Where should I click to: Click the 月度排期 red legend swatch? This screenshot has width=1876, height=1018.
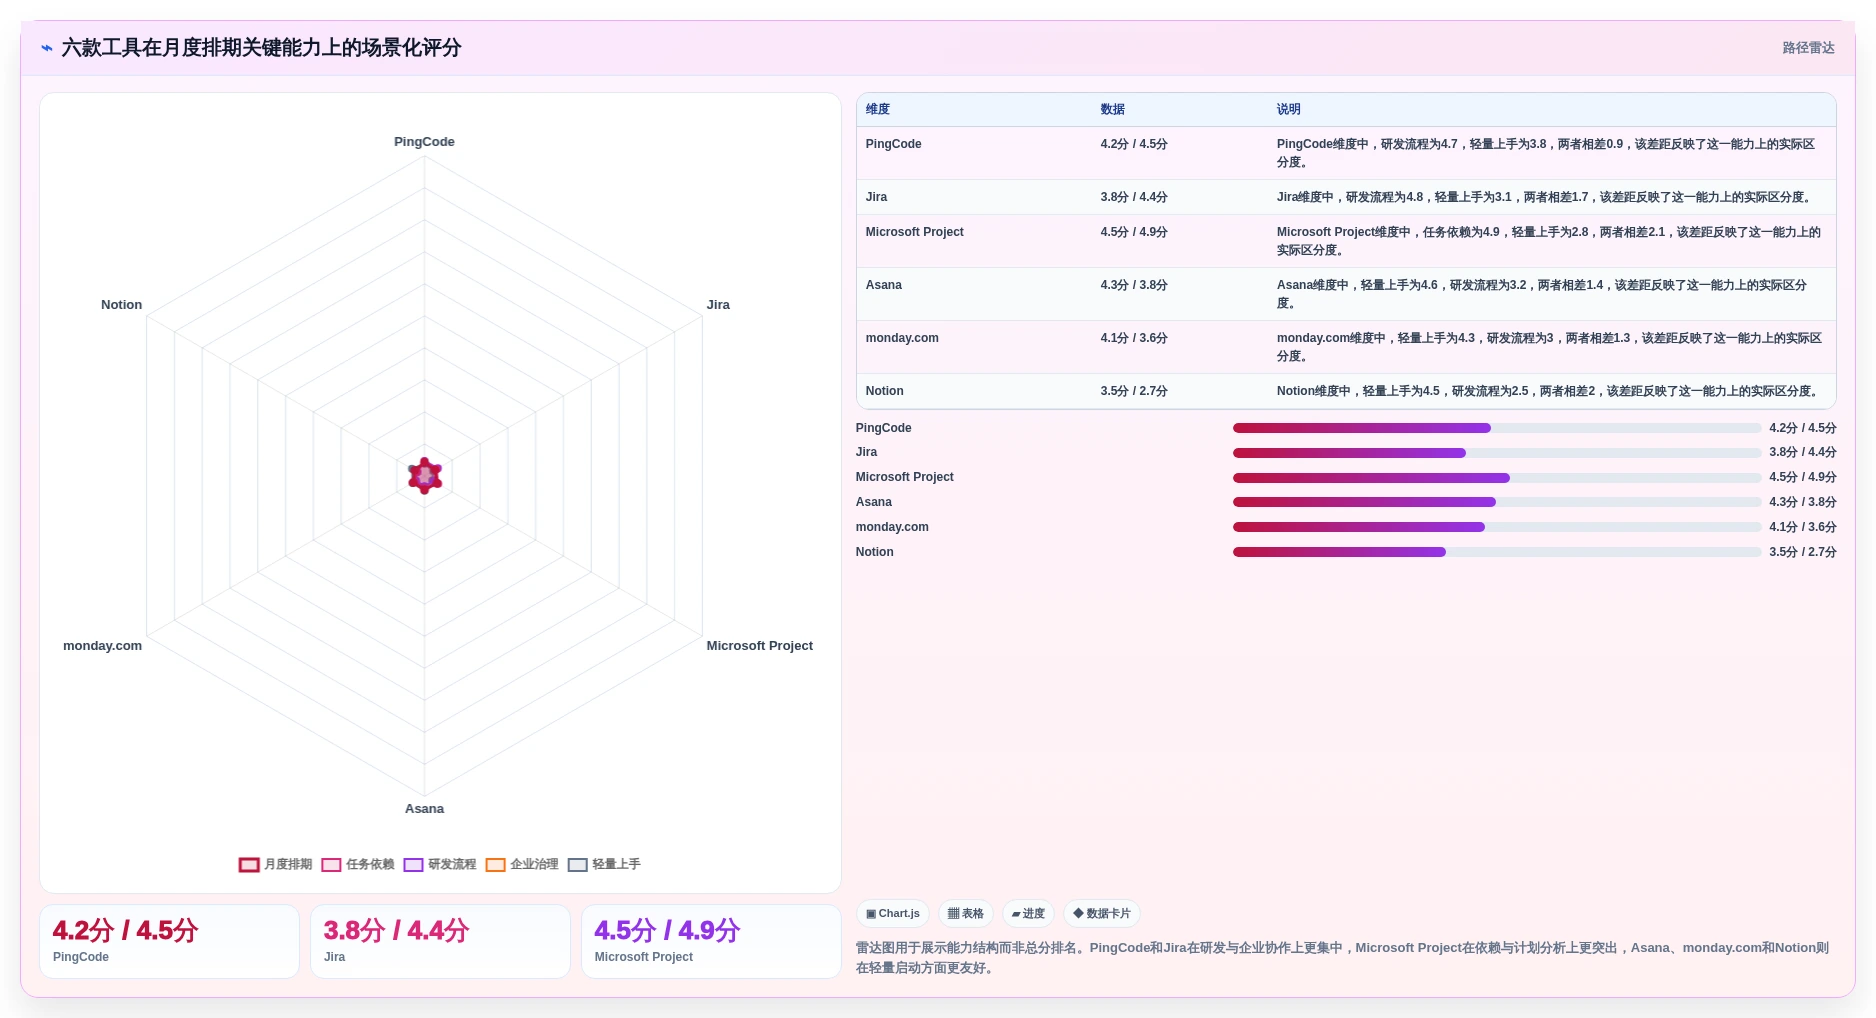[x=249, y=865]
